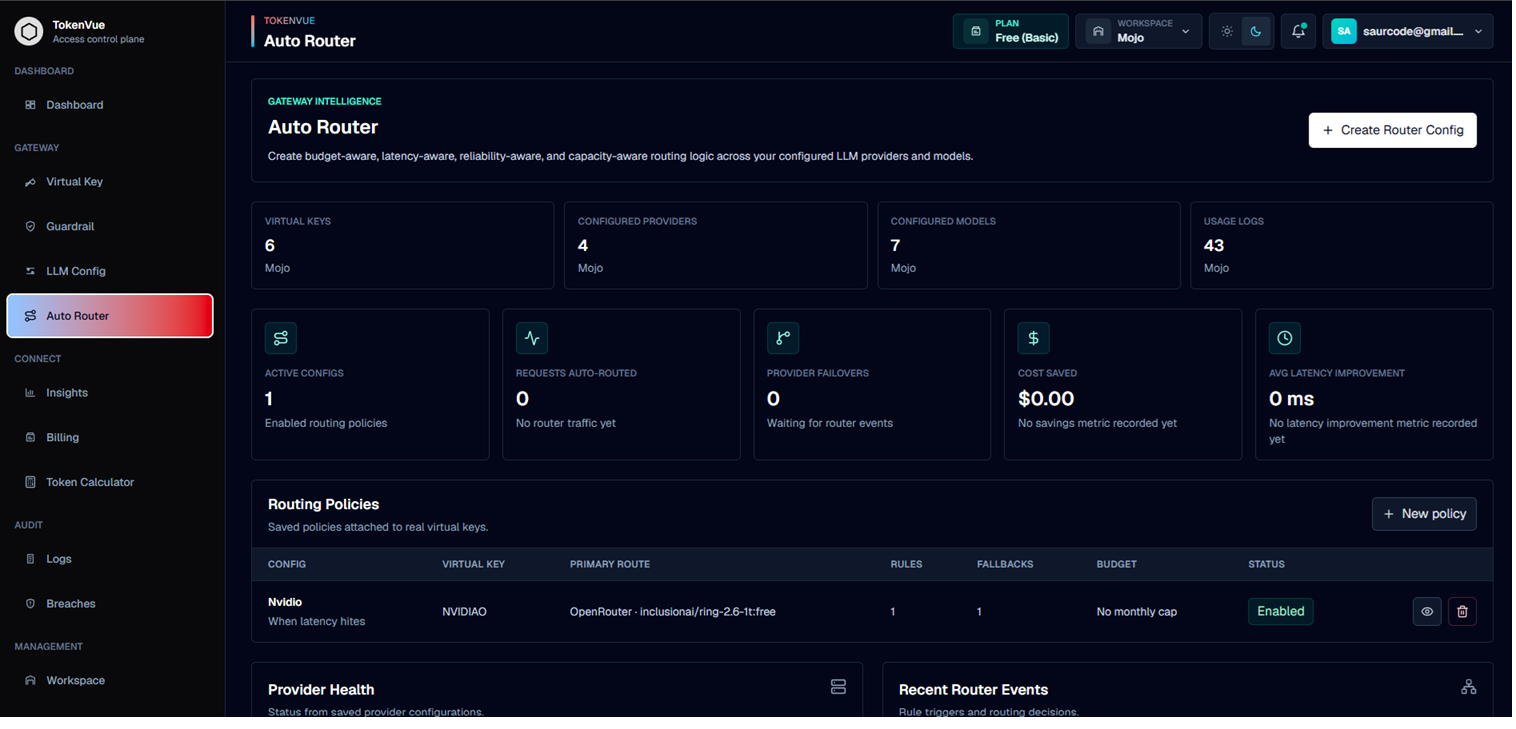Screen dimensions: 1516x729
Task: Click the Plan Free (Basic) badge
Action: coord(1010,31)
